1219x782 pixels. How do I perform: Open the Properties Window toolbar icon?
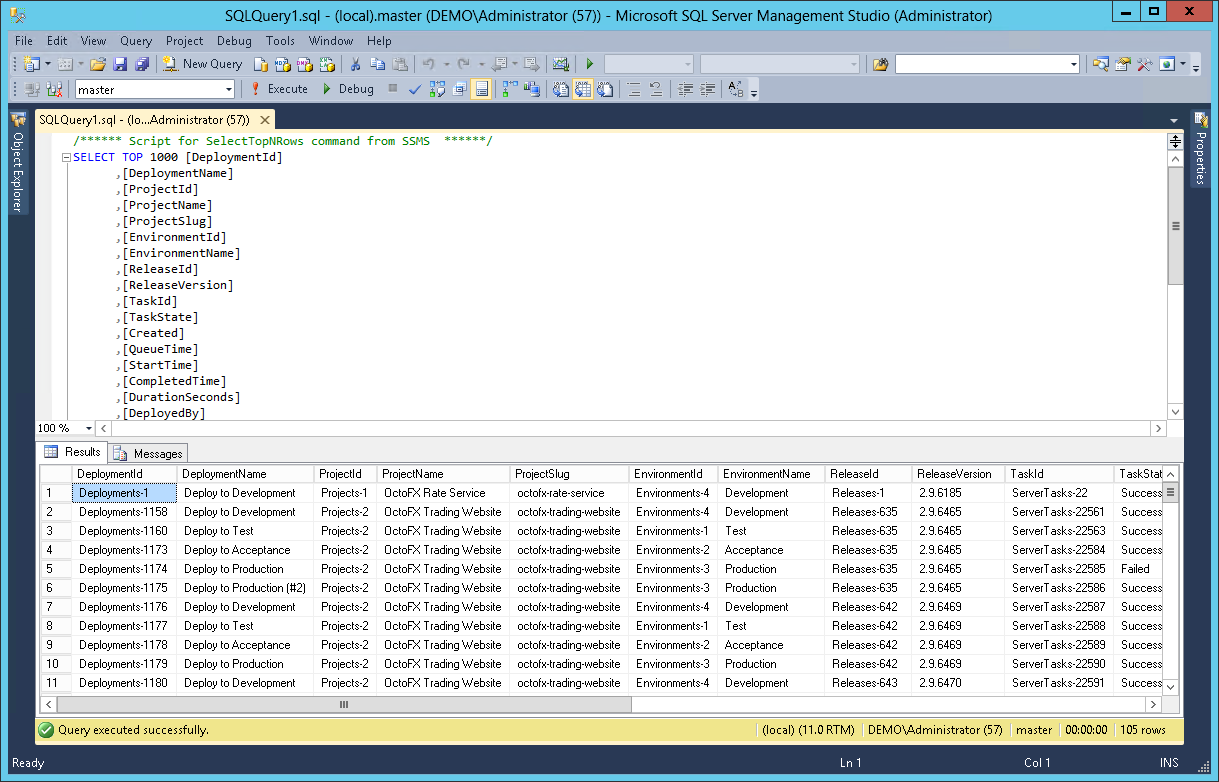pos(1122,64)
